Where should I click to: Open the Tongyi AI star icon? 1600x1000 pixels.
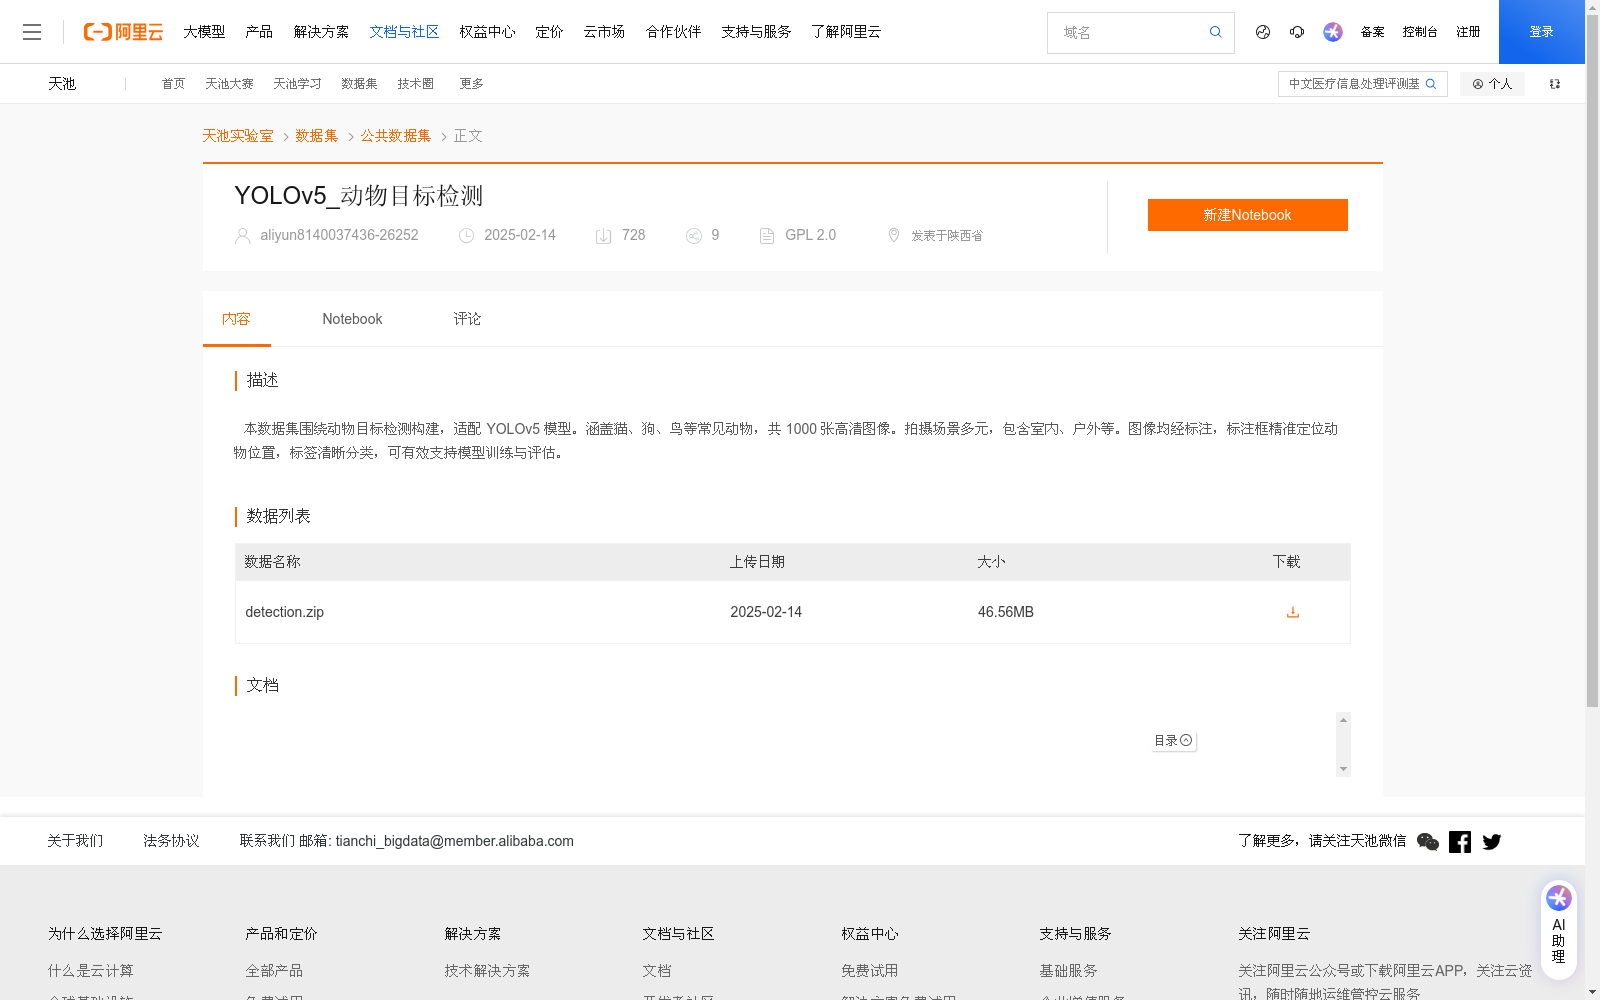1332,32
